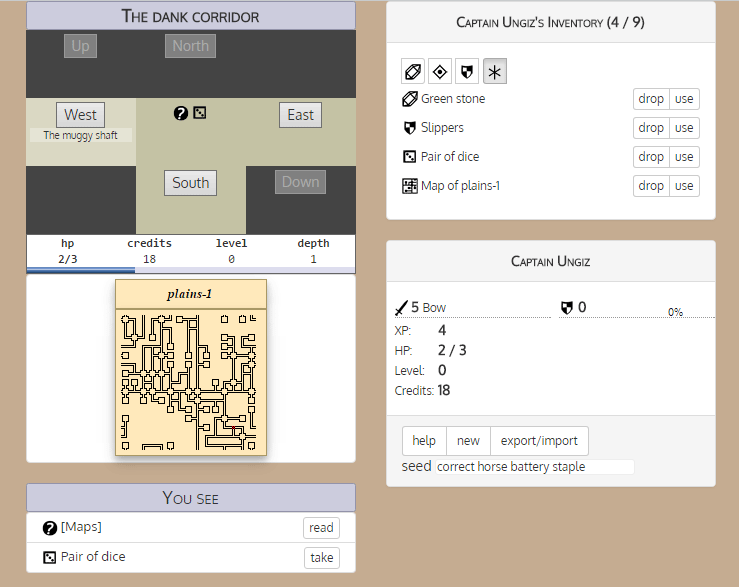Image resolution: width=739 pixels, height=587 pixels.
Task: Take the Pair of dice
Action: 321,557
